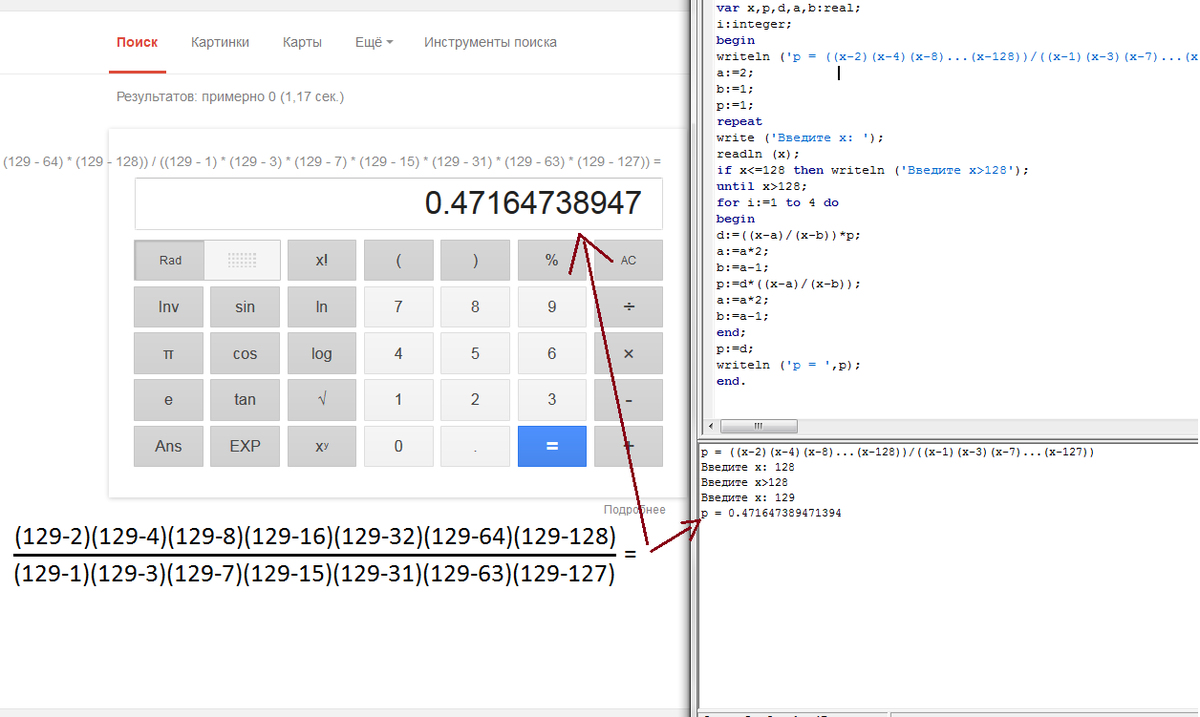This screenshot has width=1200, height=717.
Task: Tap digit 2 on the calculator
Action: (x=475, y=400)
